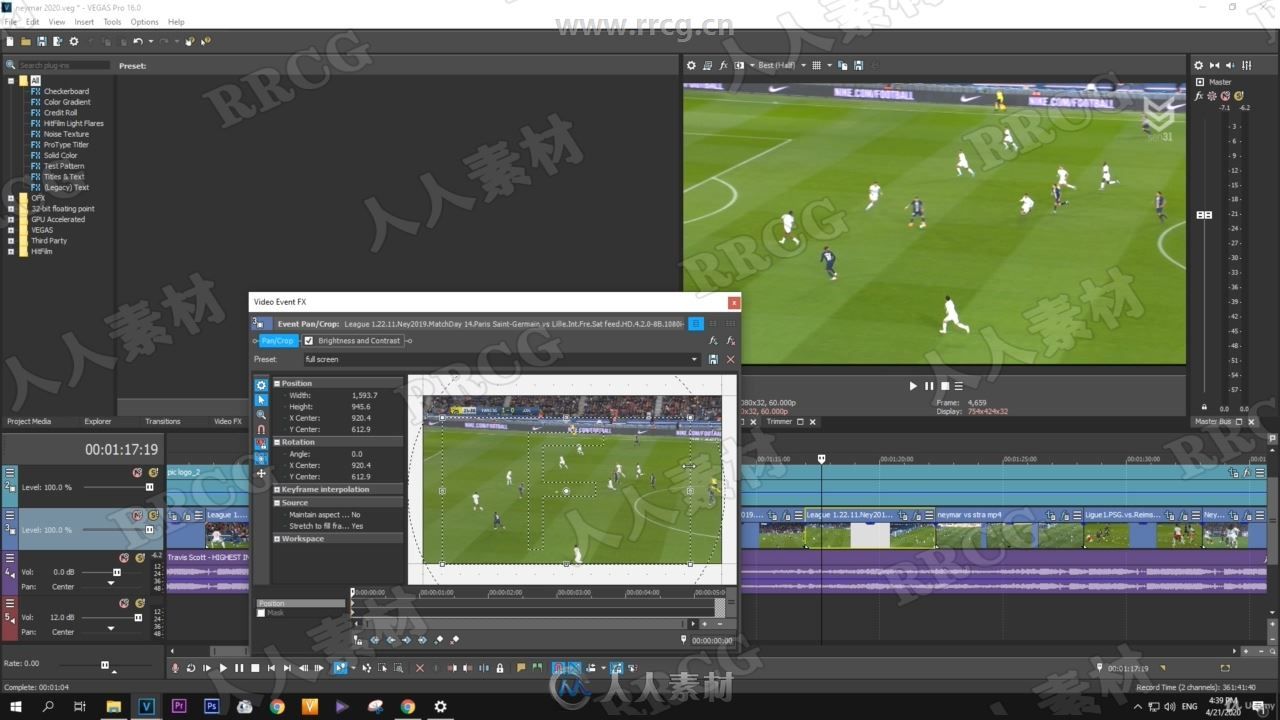Toggle Enable Snapping in timeline toolbar
This screenshot has height=720, width=1280.
click(559, 668)
